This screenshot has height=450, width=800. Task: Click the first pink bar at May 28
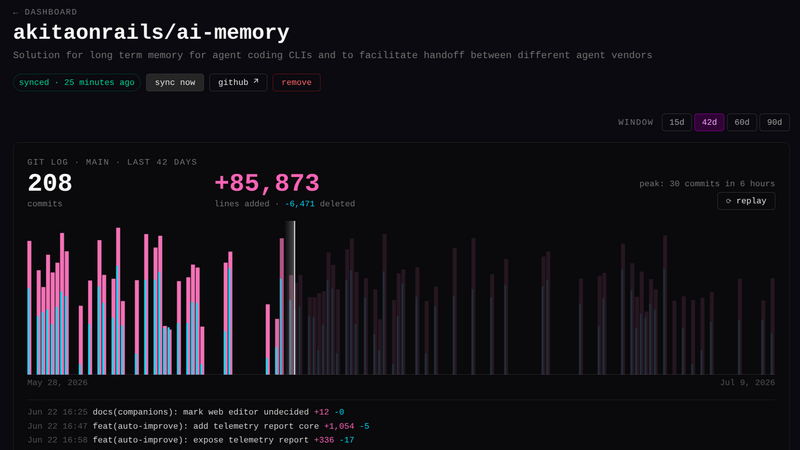click(x=29, y=308)
